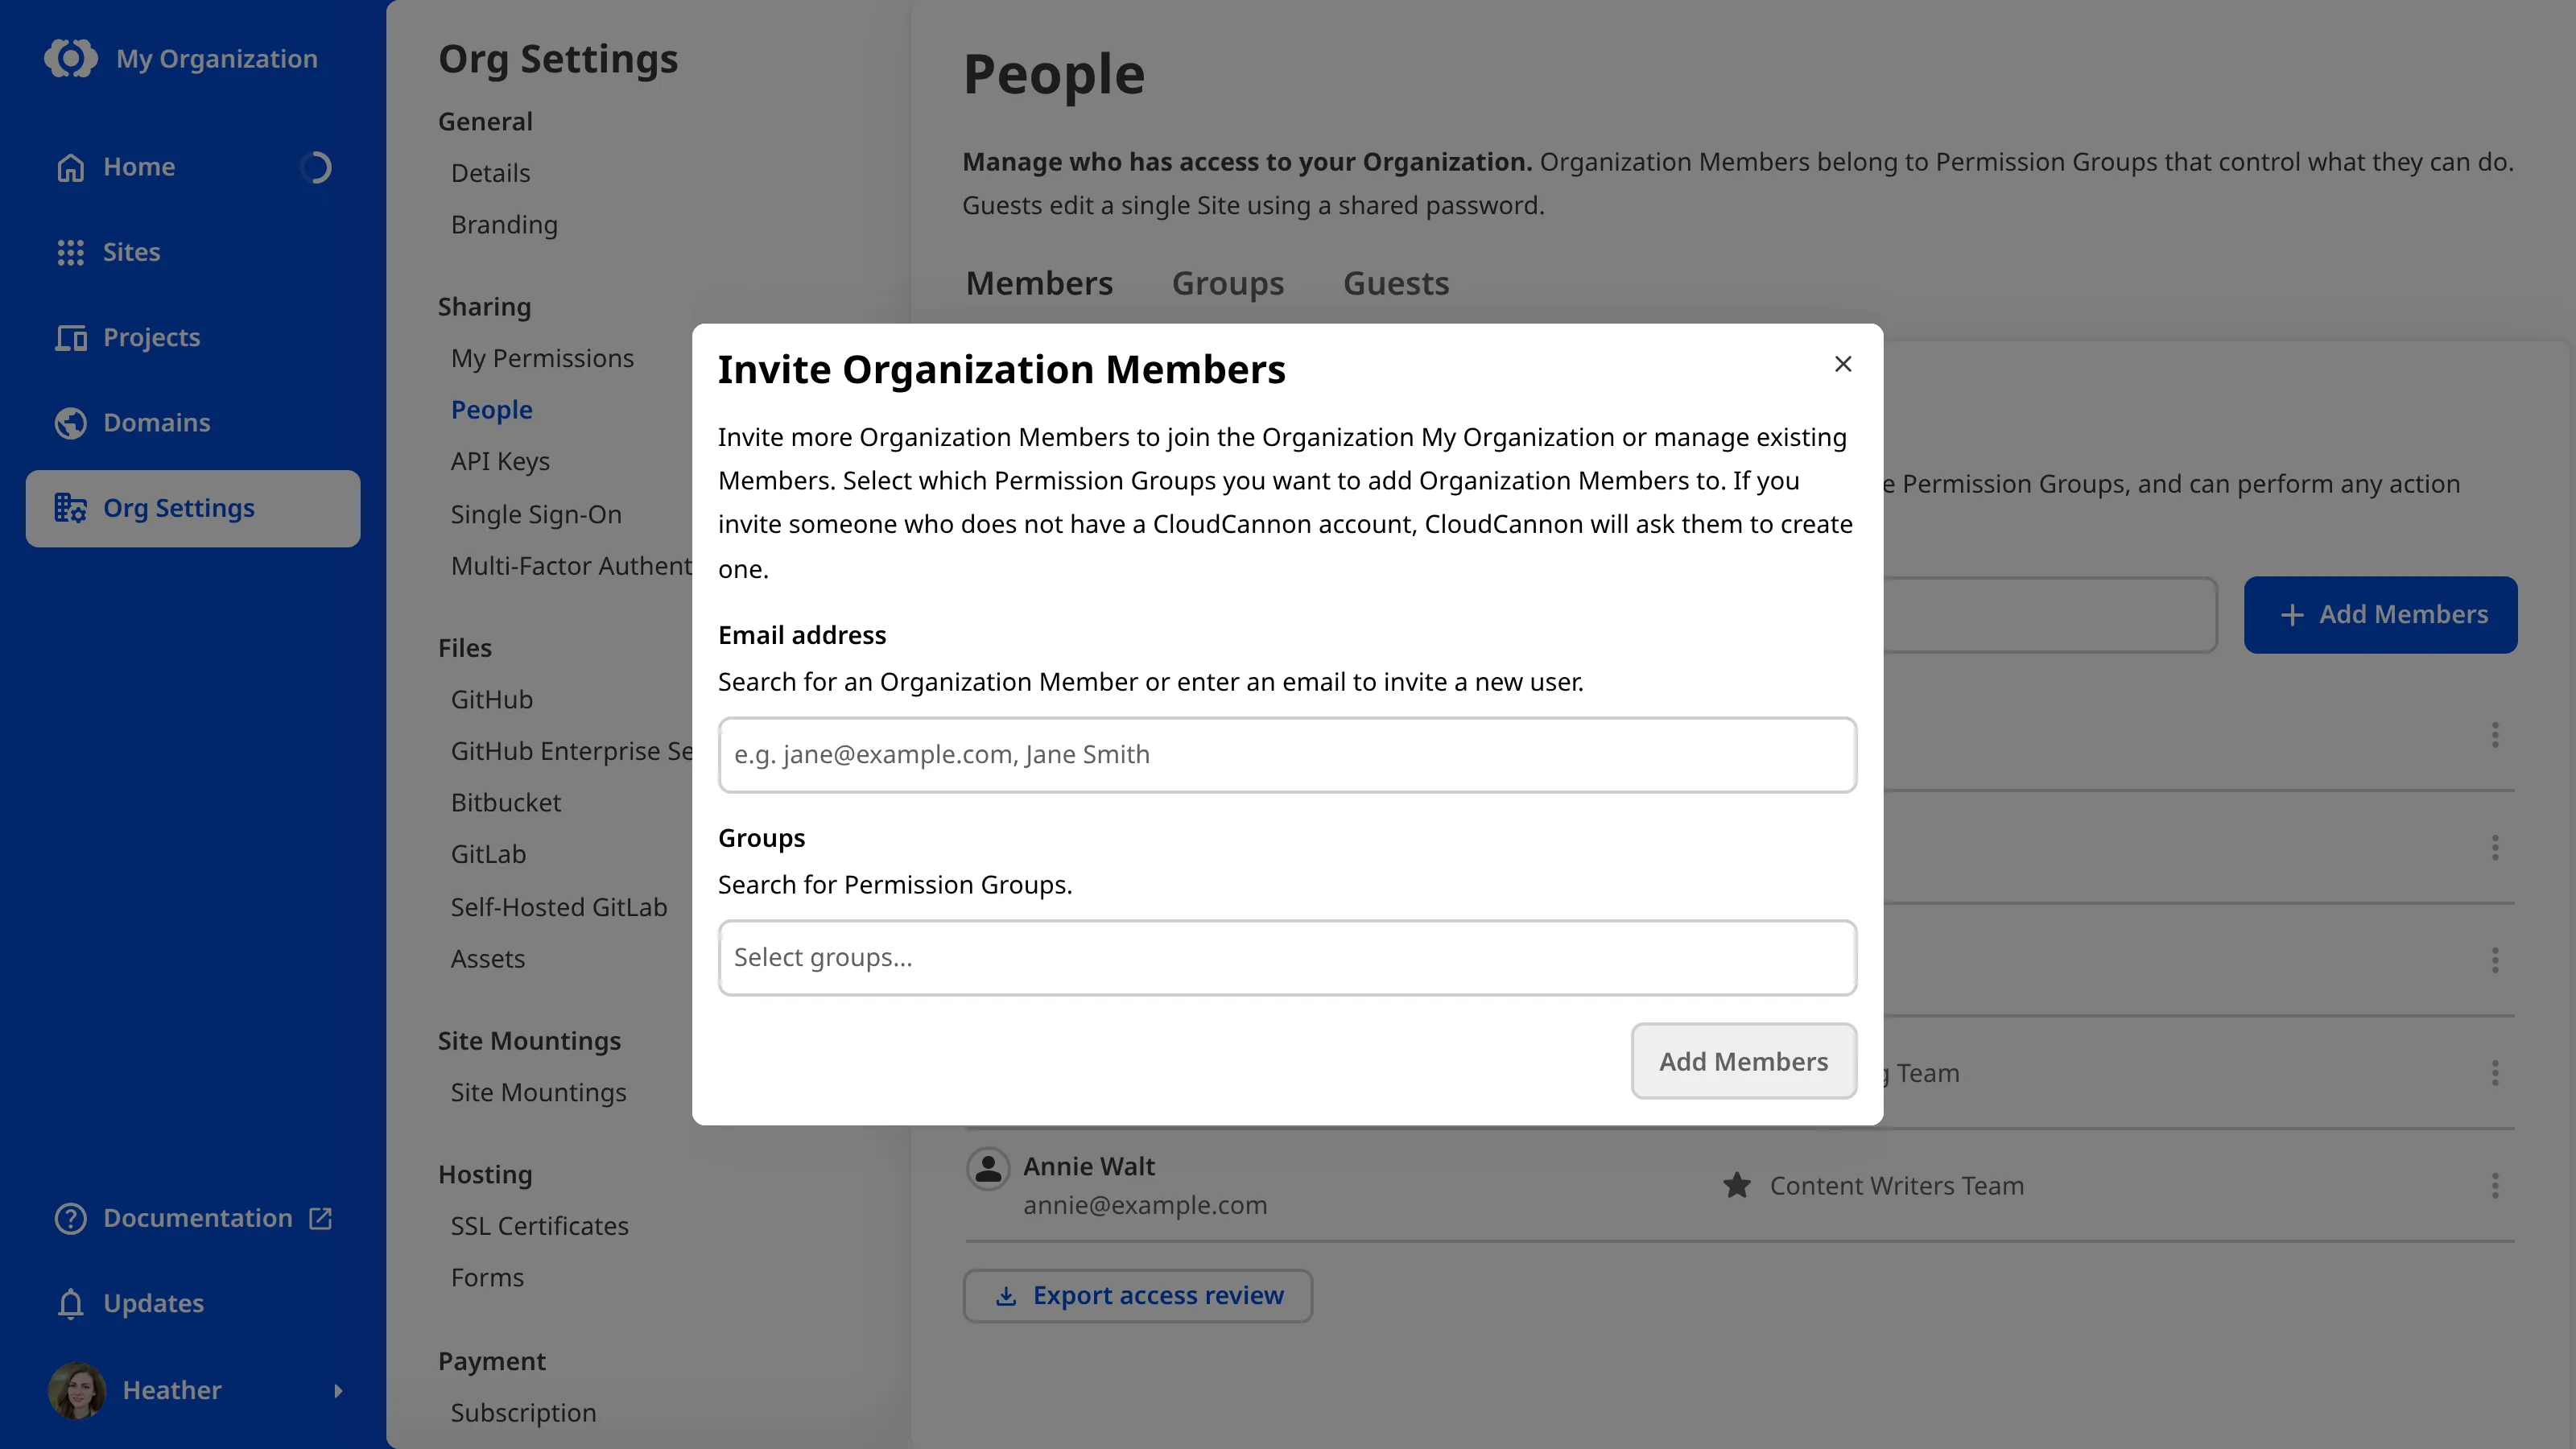Open the second member row's three-dot menu
Image resolution: width=2576 pixels, height=1449 pixels.
(2495, 848)
